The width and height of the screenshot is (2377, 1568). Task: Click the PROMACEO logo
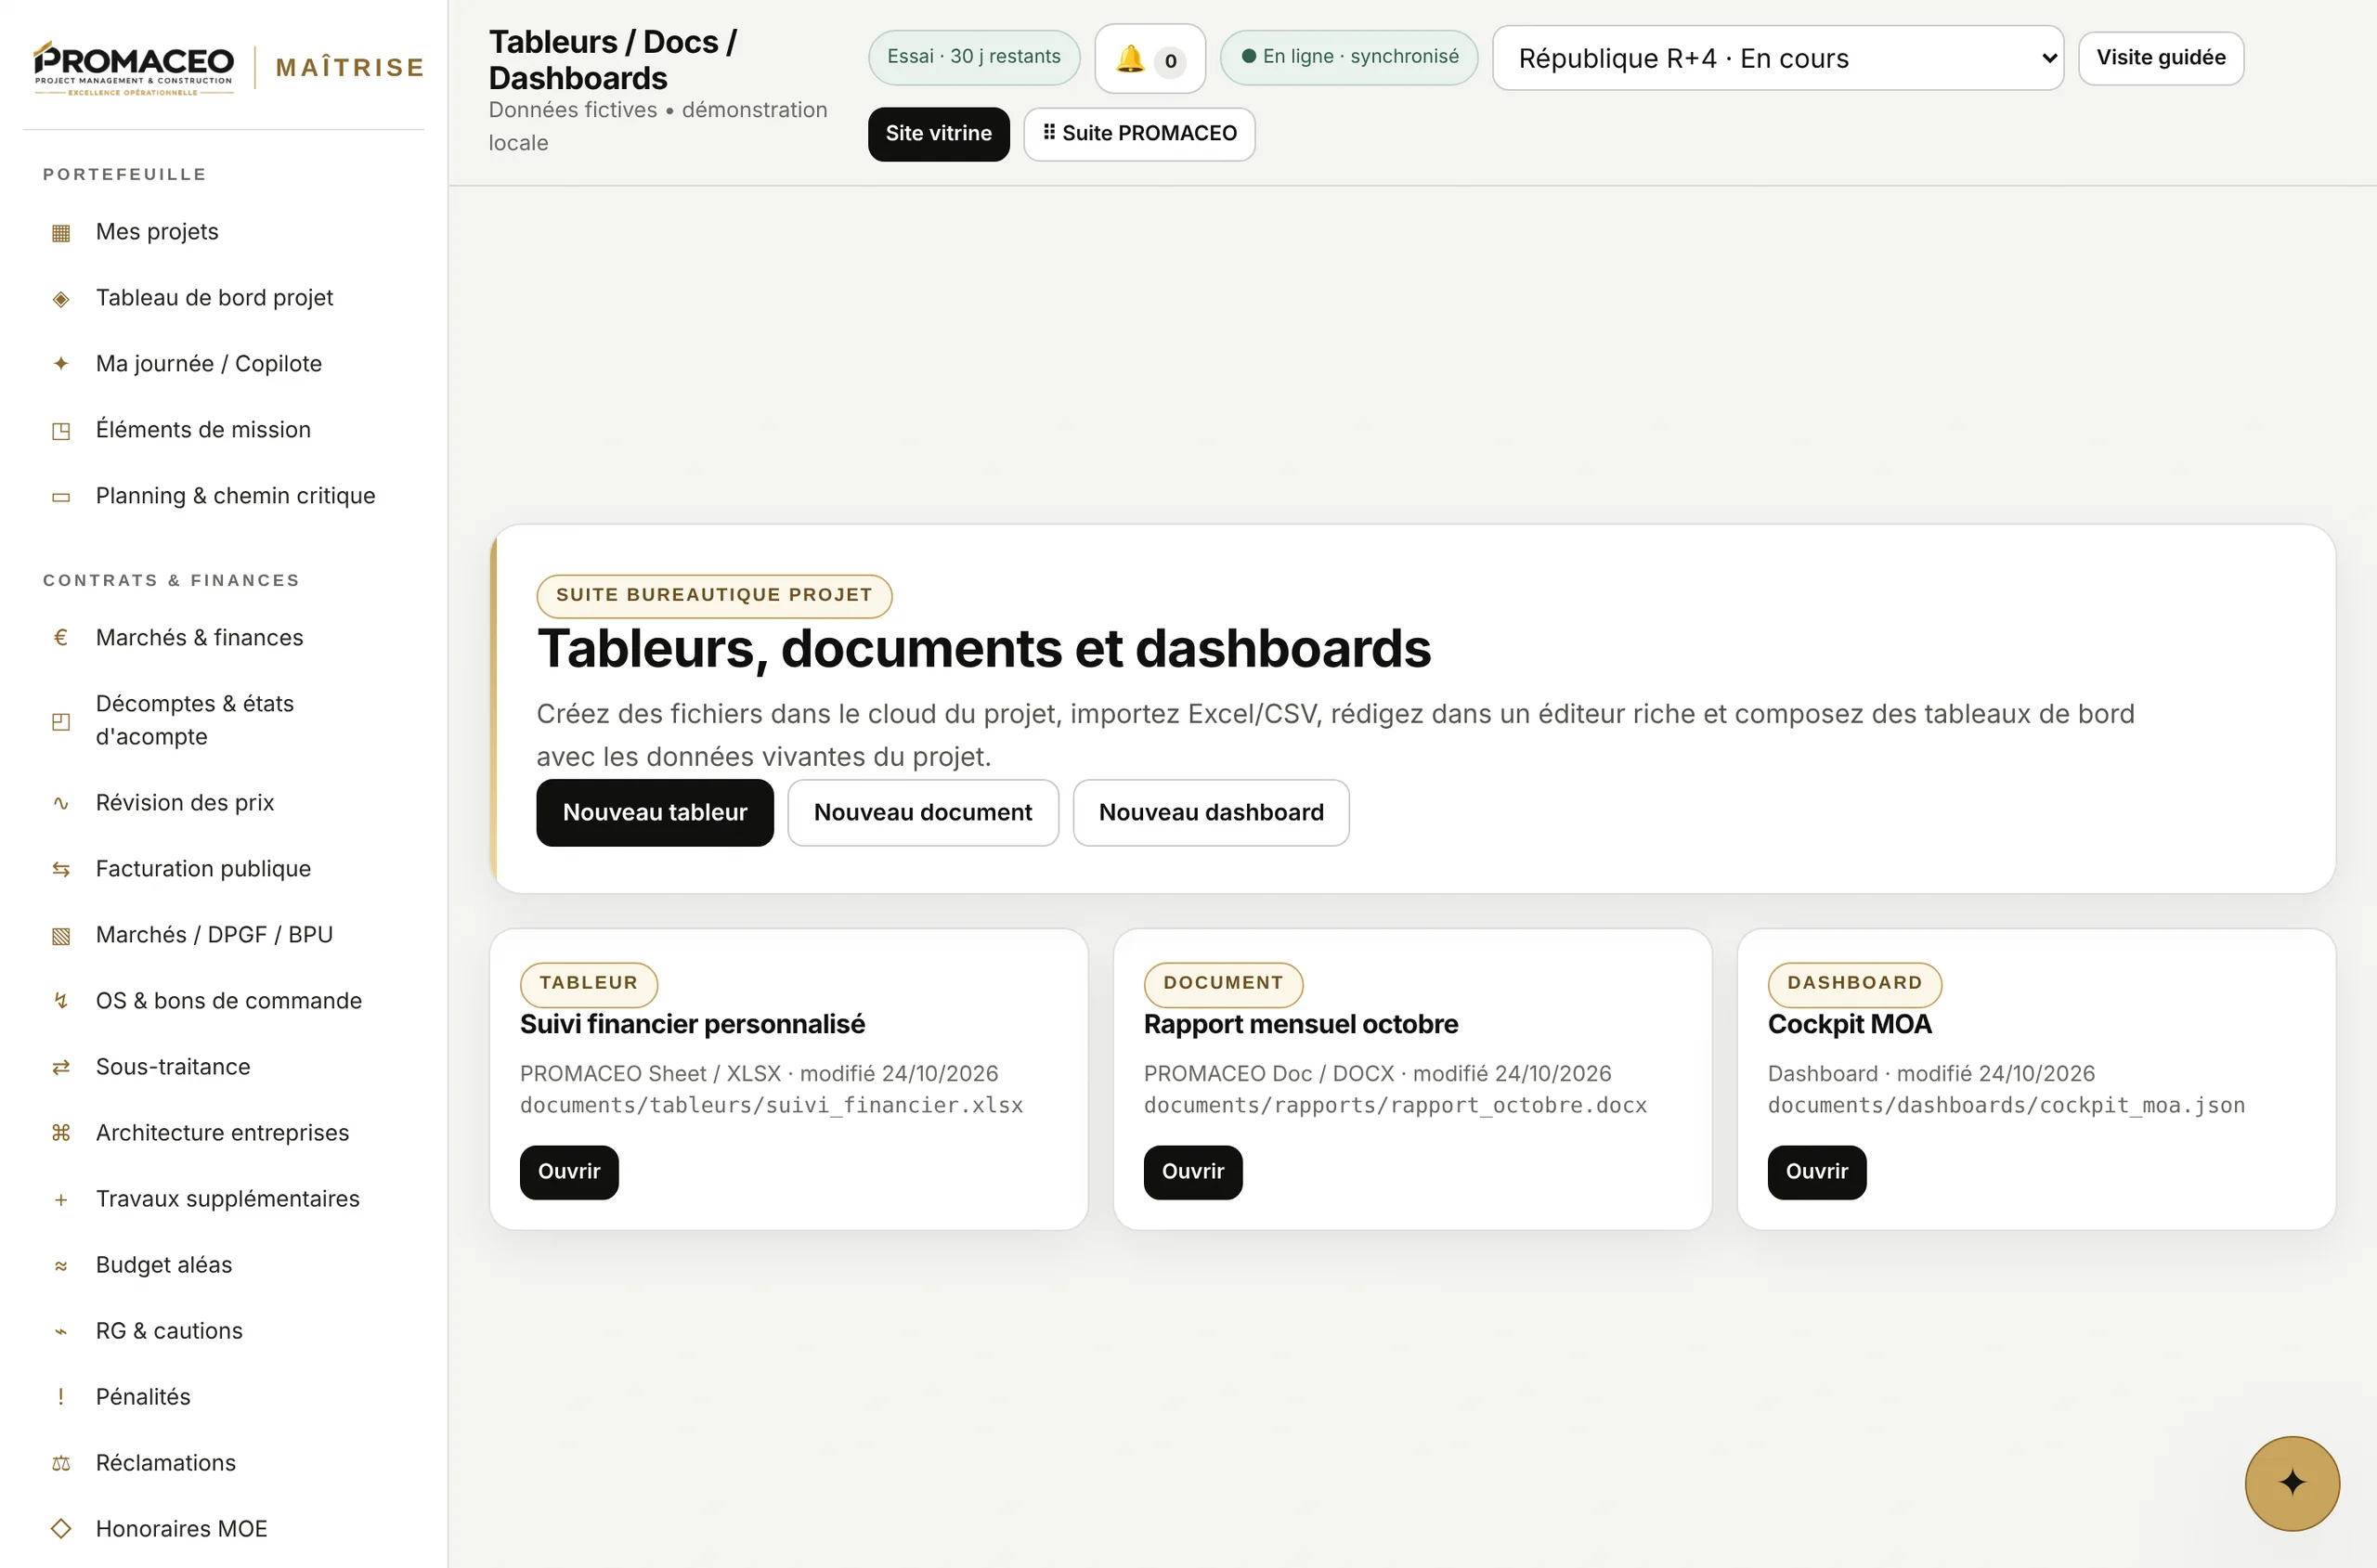[134, 67]
